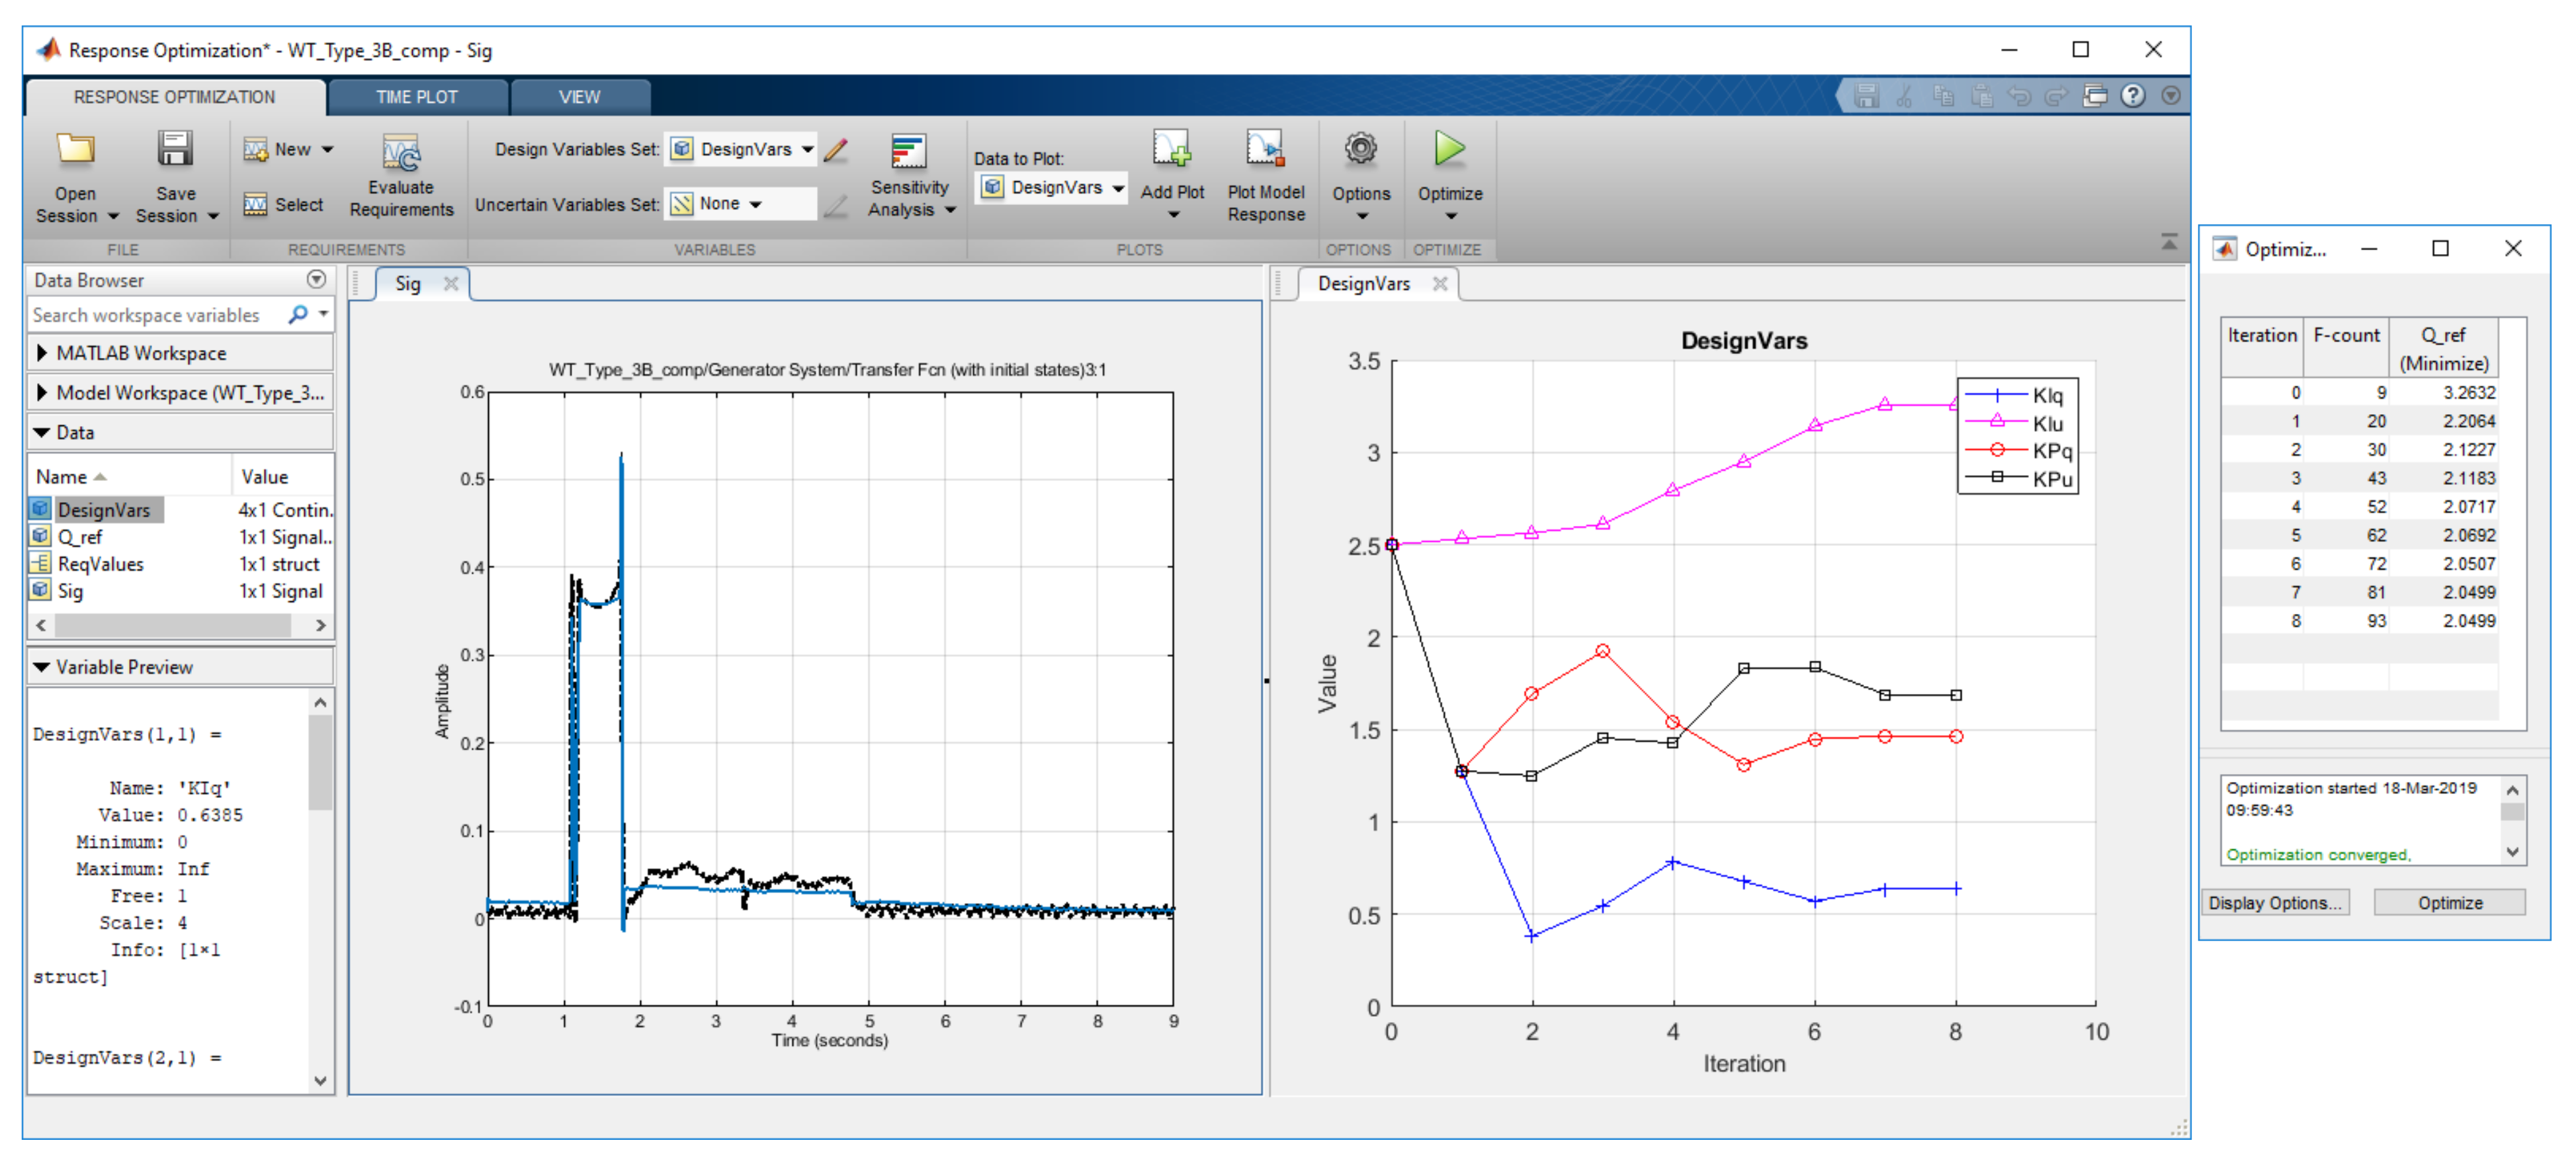
Task: Switch to the TIME PLOT tab
Action: [416, 97]
